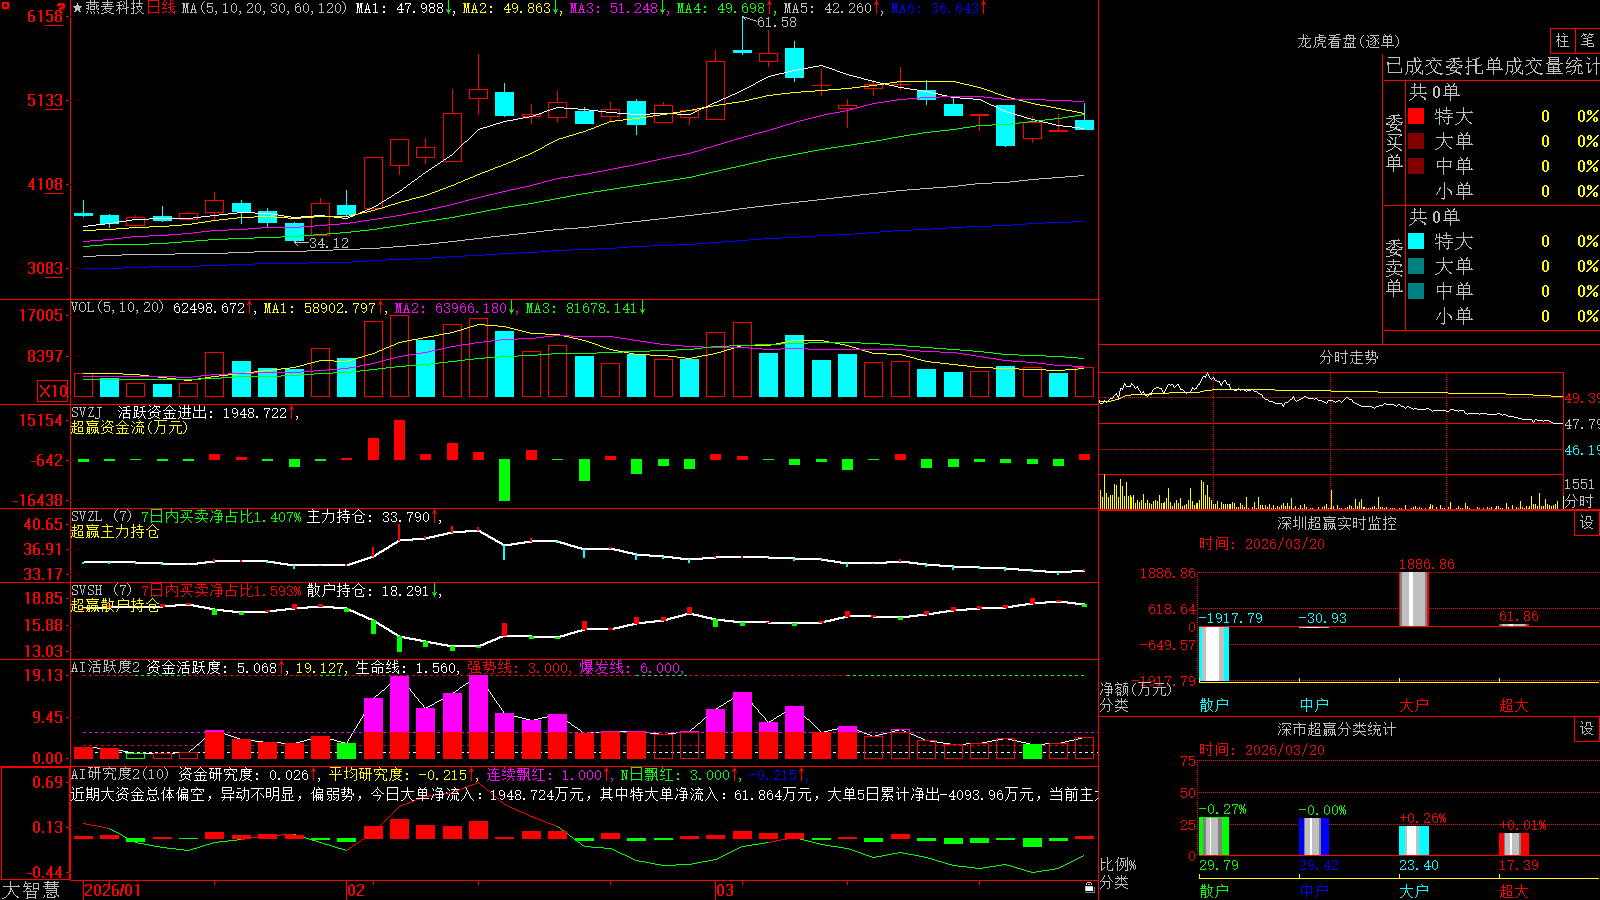This screenshot has width=1600, height=900.
Task: Click the cyan 23.40 大户 ratio bar
Action: click(x=1414, y=841)
